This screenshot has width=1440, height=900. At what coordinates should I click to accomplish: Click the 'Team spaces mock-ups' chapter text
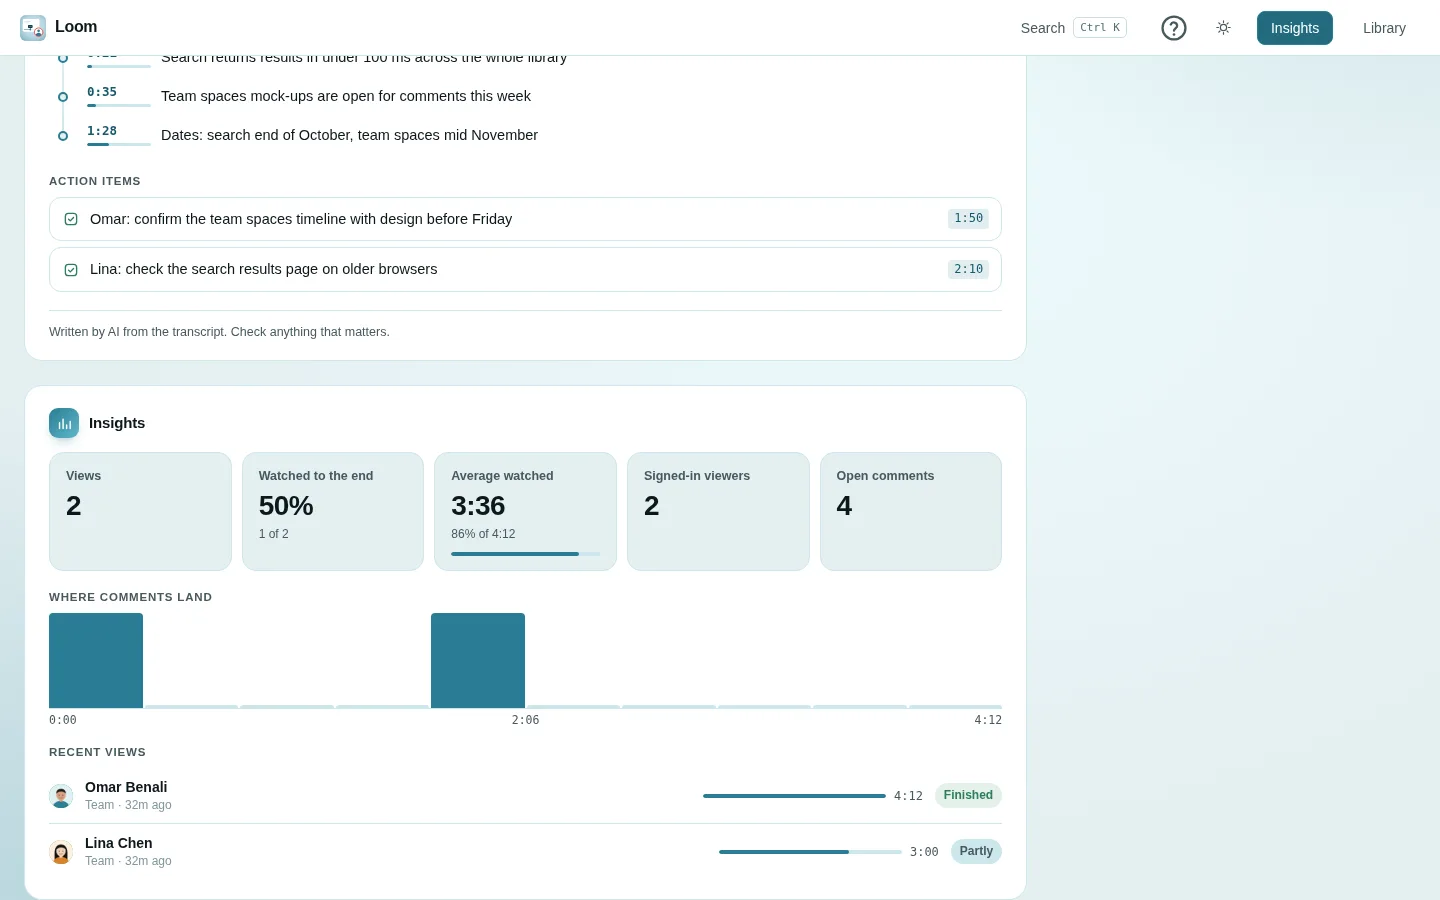point(346,96)
